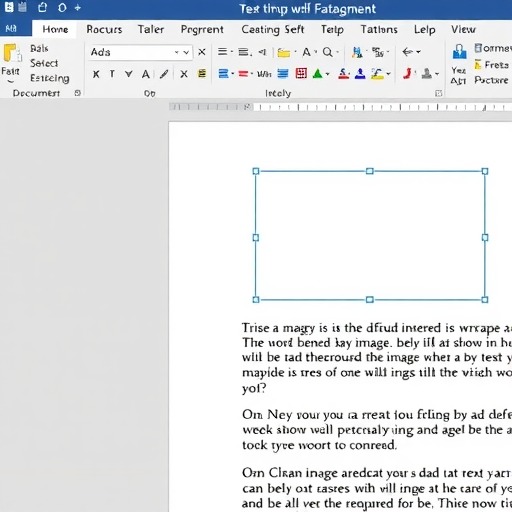Click the calendar grid icon in title bar
Image resolution: width=512 pixels, height=512 pixels.
point(22,7)
